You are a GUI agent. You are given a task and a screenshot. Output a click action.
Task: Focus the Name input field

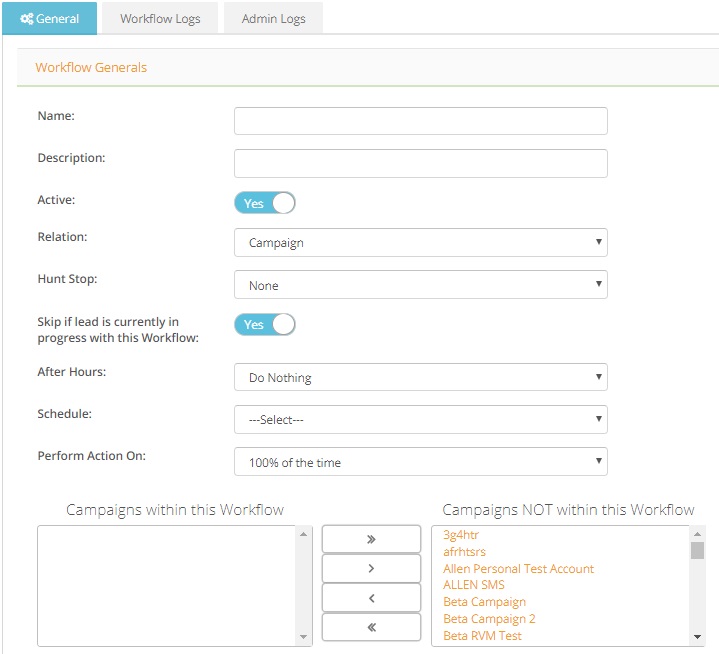[420, 121]
